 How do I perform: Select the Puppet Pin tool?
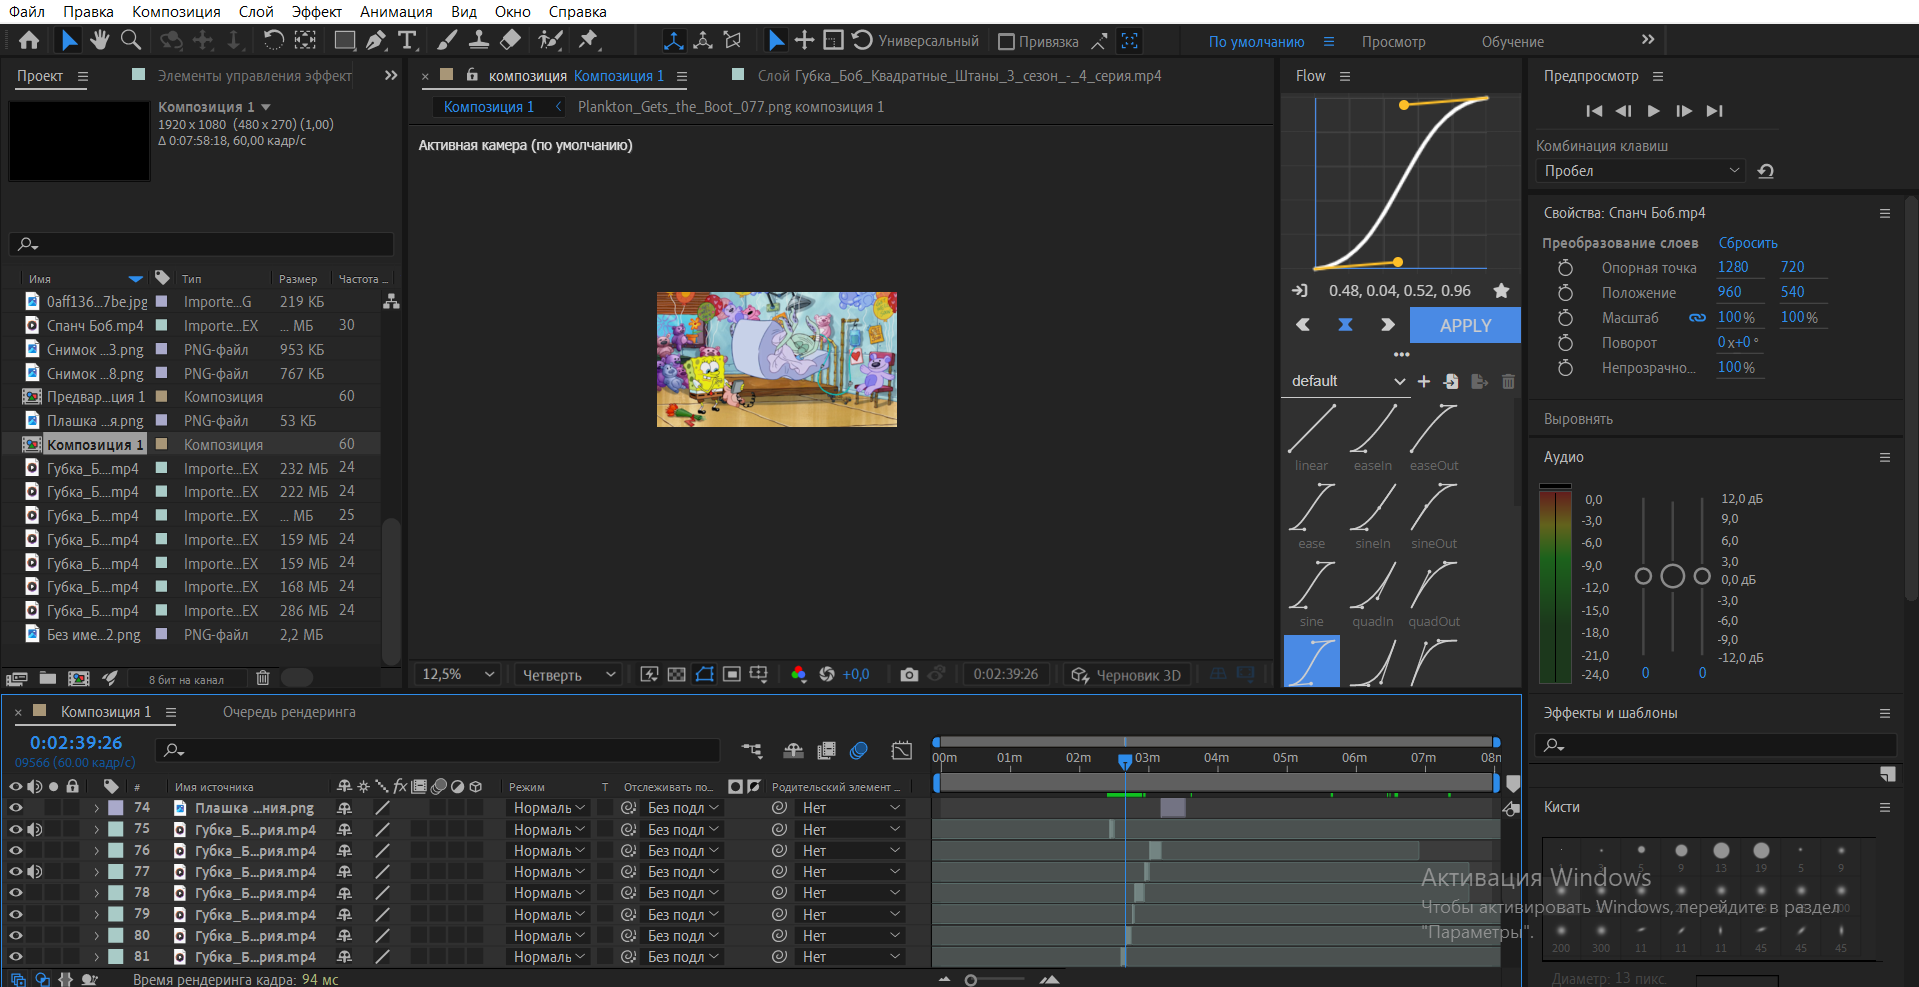(589, 40)
